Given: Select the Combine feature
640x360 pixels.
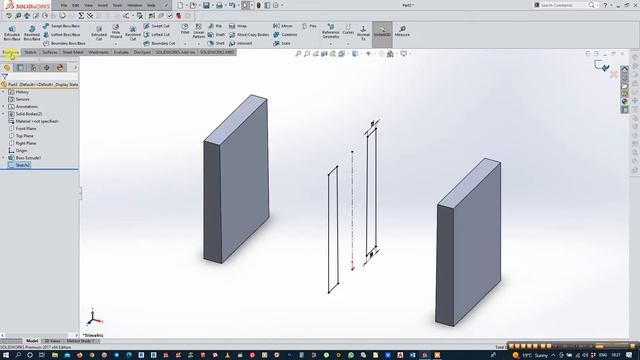Looking at the screenshot, I should 285,35.
